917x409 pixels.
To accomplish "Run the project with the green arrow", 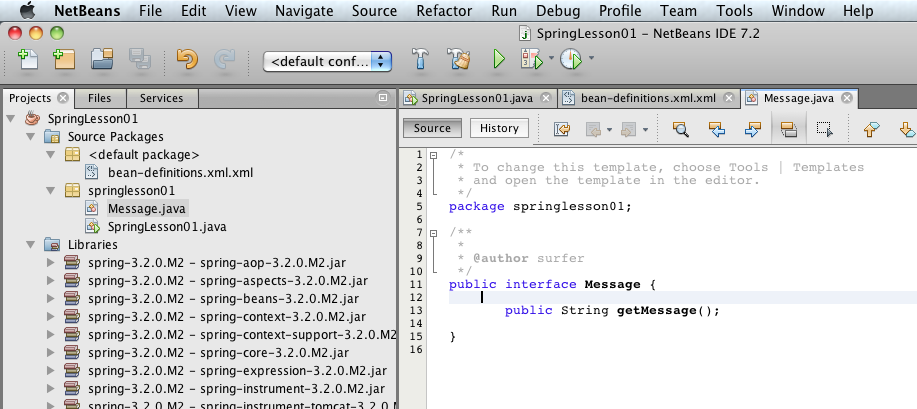I will 499,59.
